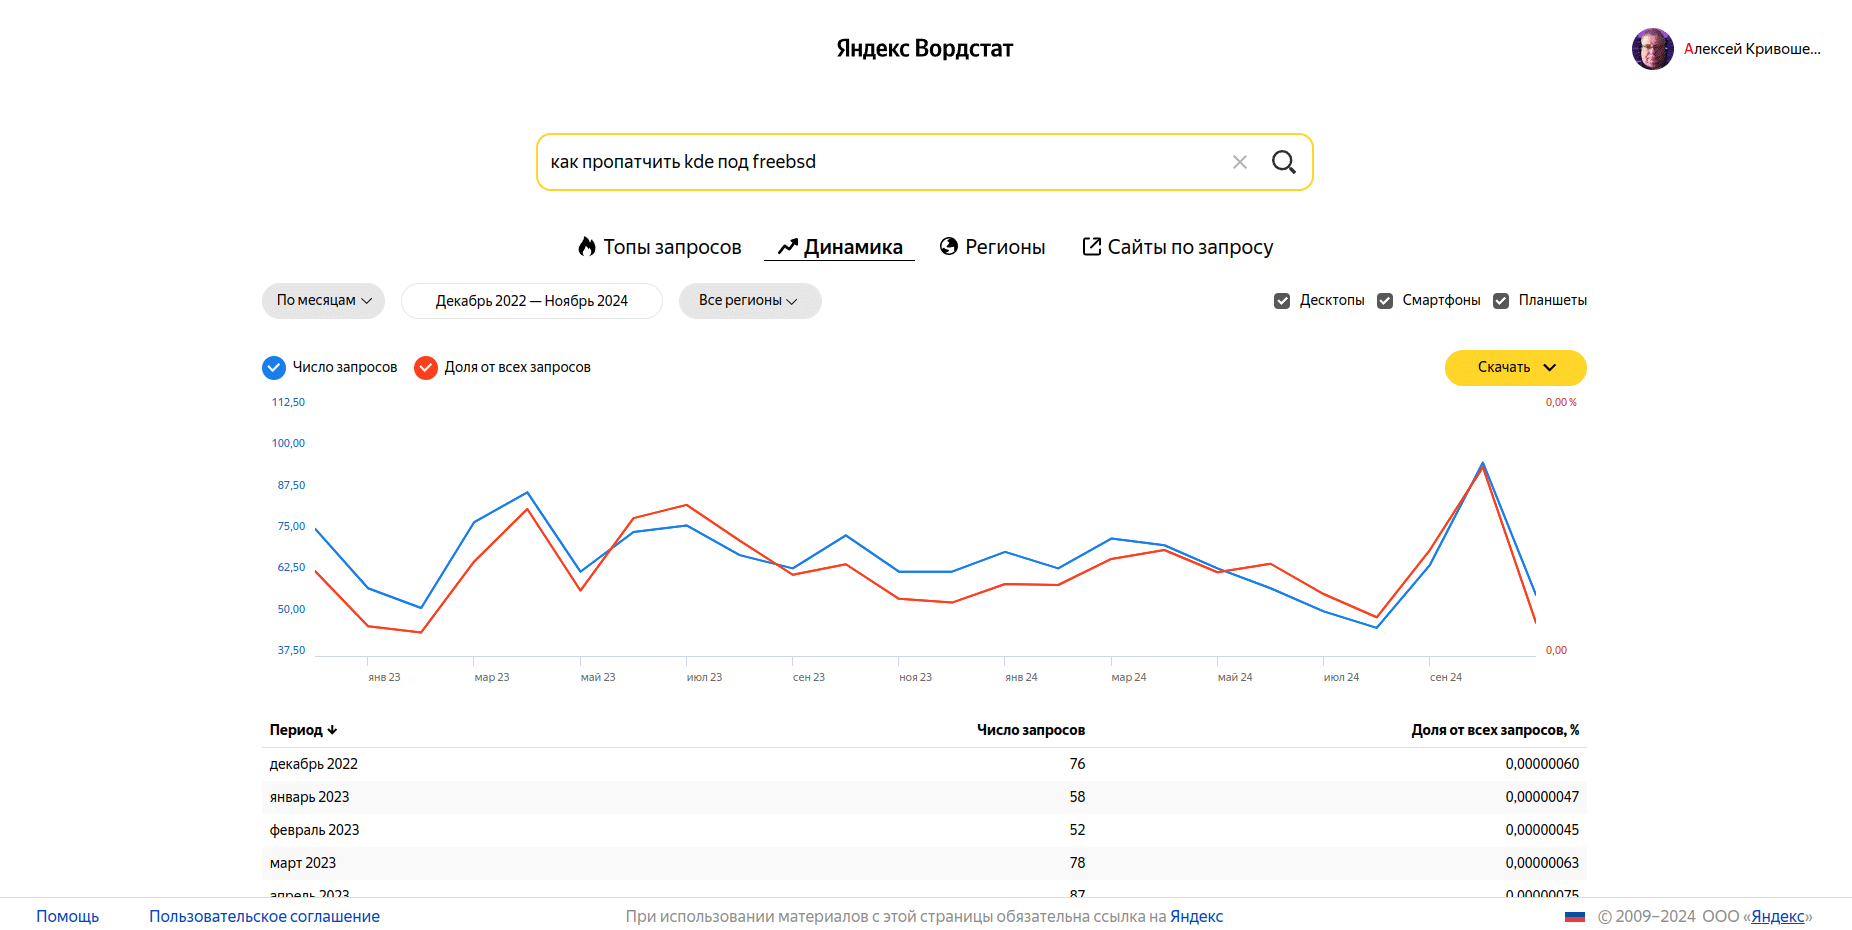
Task: Click value 76 in Число запросов column
Action: [1077, 764]
